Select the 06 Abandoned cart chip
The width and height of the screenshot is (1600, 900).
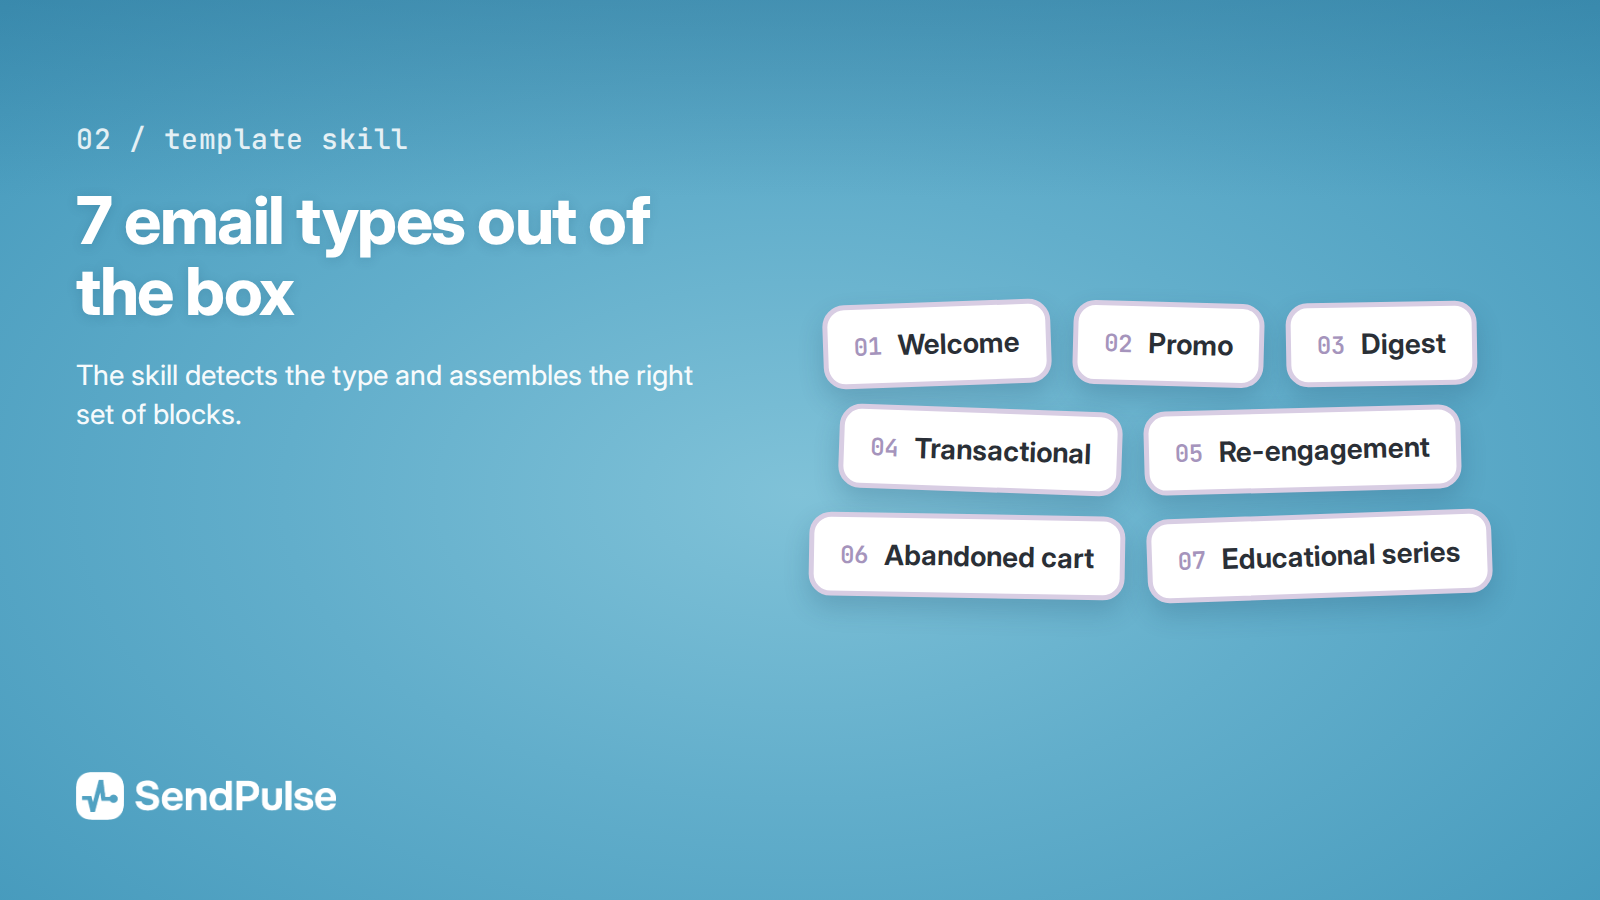click(x=967, y=556)
